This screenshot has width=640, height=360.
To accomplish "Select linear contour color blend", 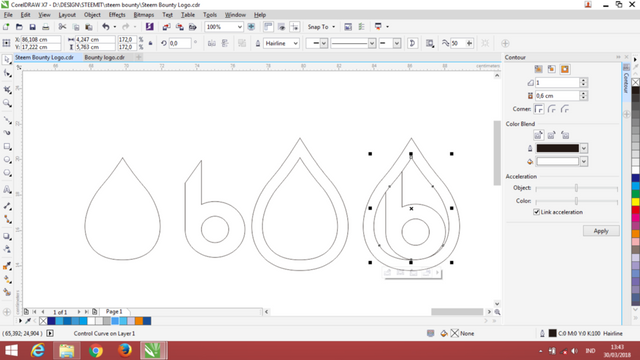I will (538, 135).
